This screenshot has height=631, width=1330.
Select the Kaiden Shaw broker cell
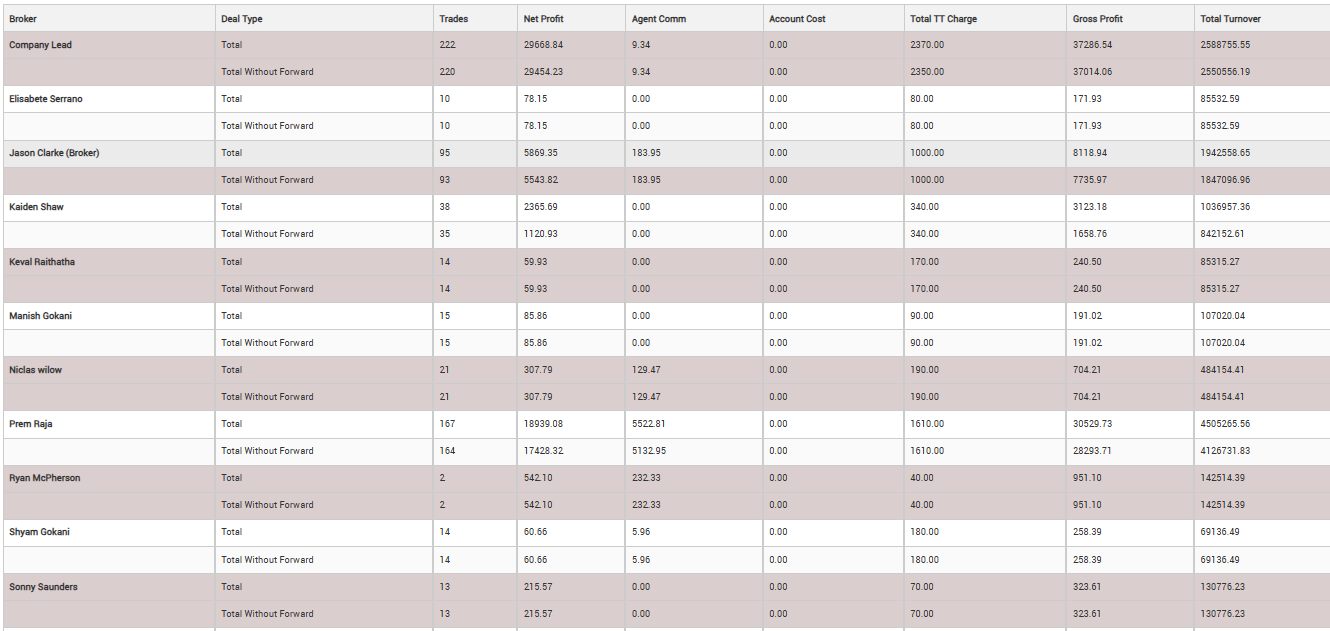click(37, 207)
